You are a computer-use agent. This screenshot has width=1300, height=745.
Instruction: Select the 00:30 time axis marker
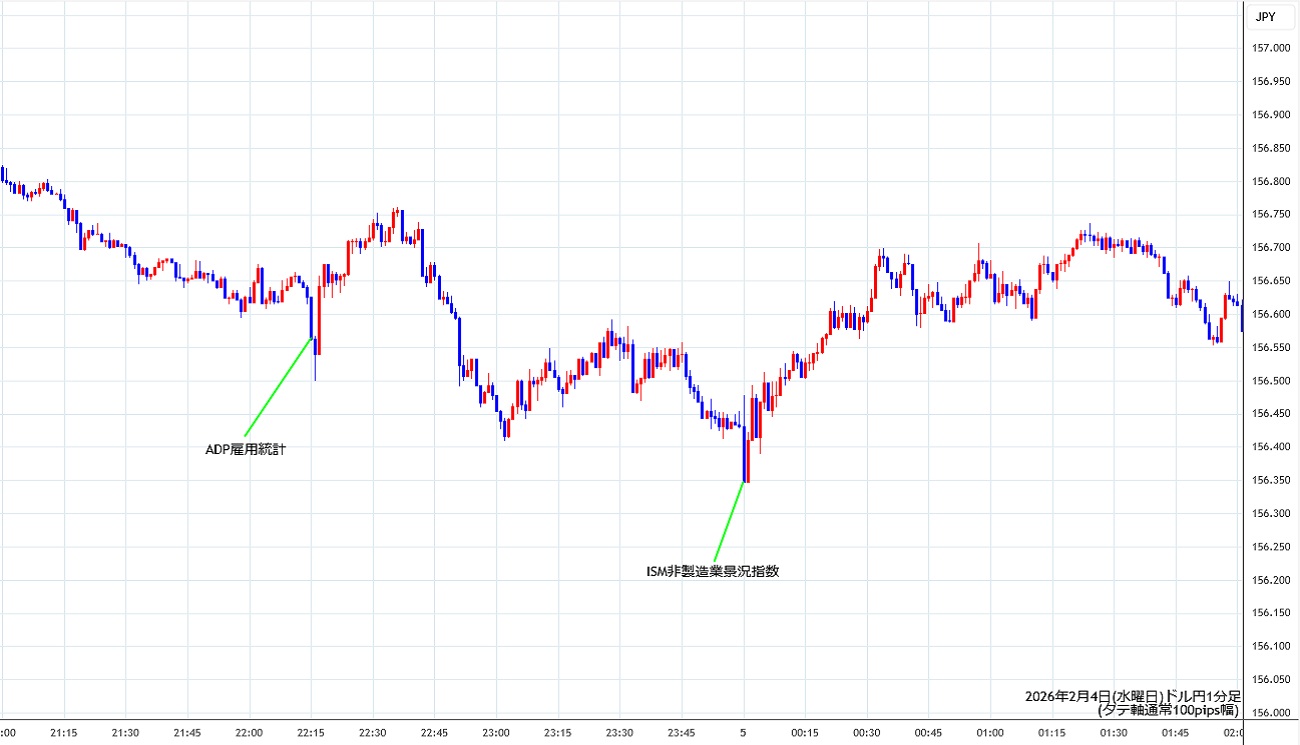click(x=866, y=733)
